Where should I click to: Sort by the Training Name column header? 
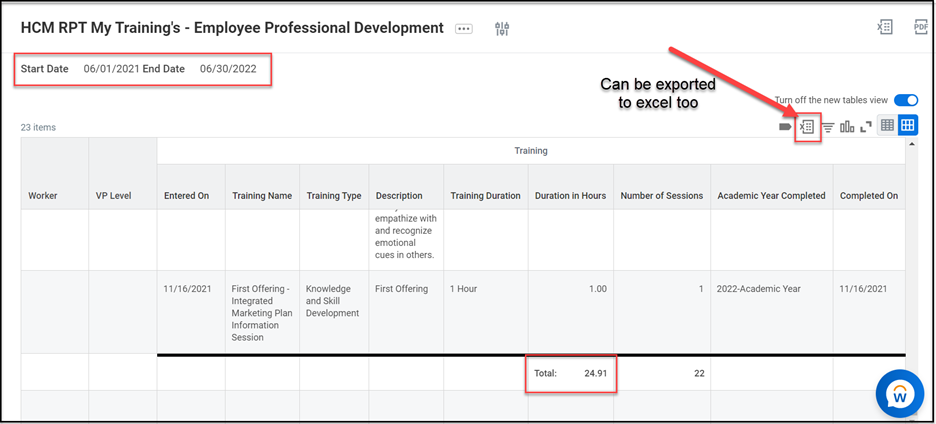click(x=262, y=196)
